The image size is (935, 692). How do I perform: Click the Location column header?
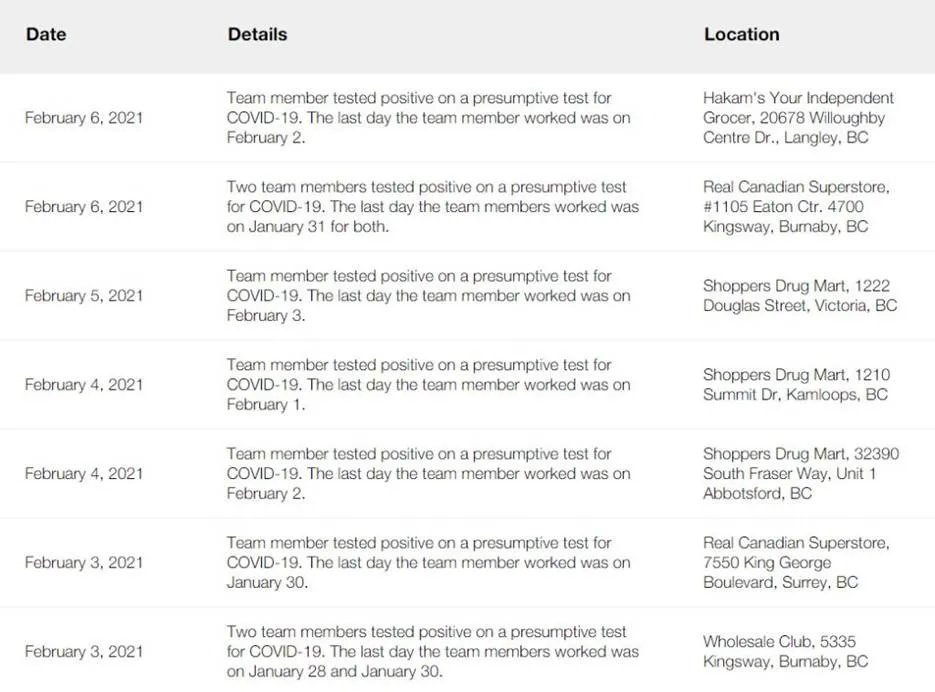741,34
